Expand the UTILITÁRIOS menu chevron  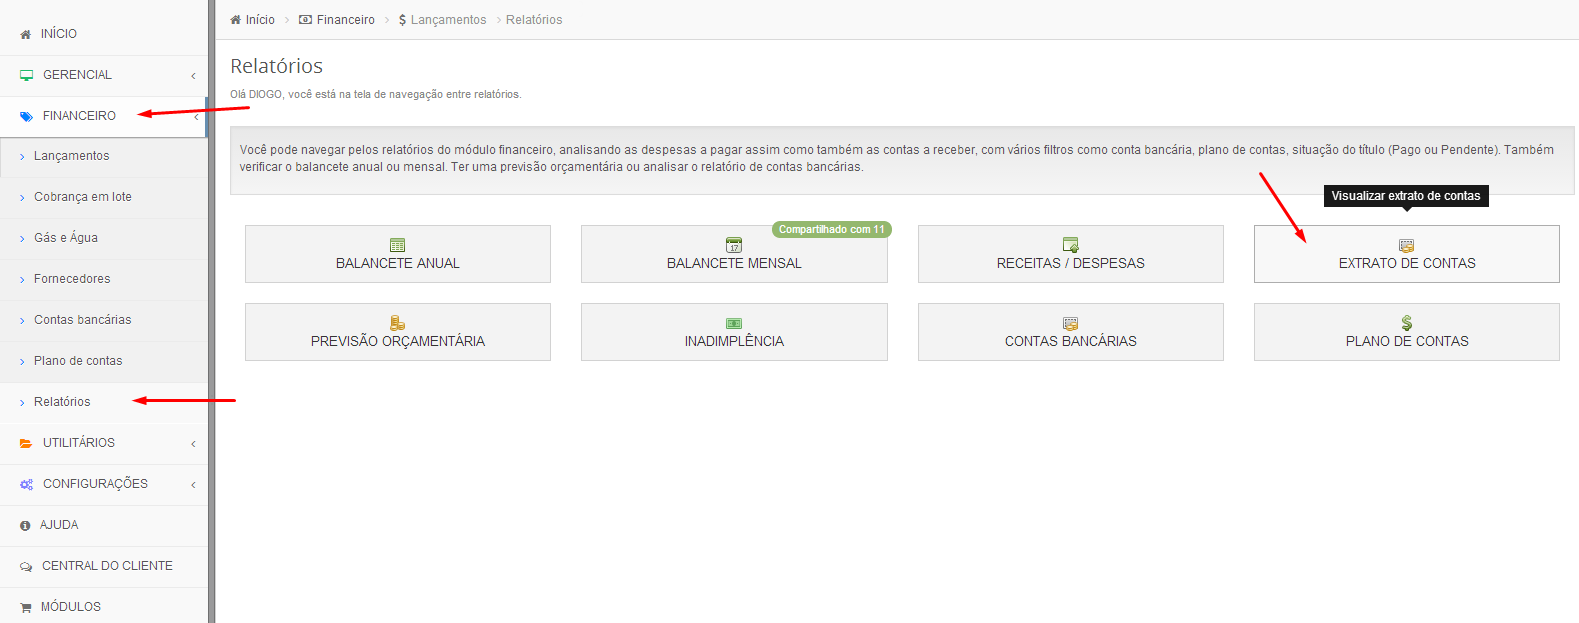click(193, 444)
